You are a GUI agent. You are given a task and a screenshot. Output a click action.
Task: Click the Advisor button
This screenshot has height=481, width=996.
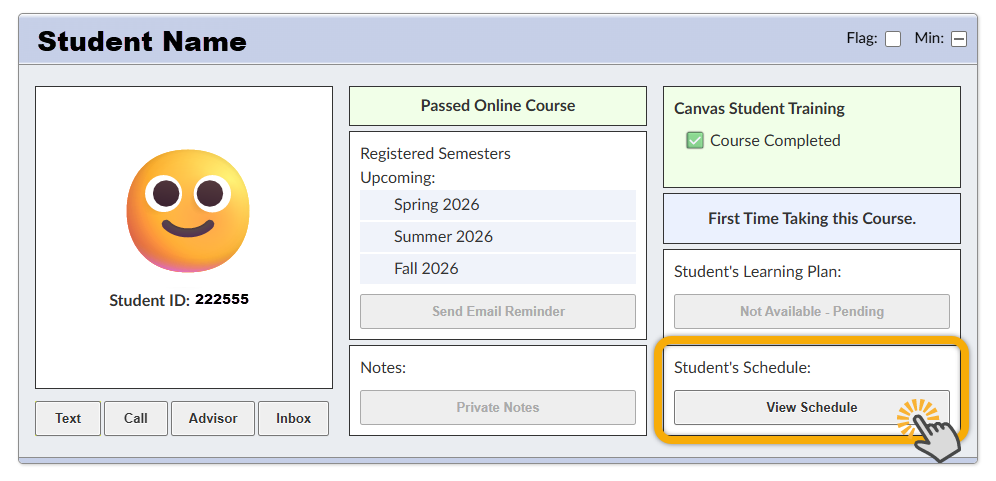(x=213, y=418)
